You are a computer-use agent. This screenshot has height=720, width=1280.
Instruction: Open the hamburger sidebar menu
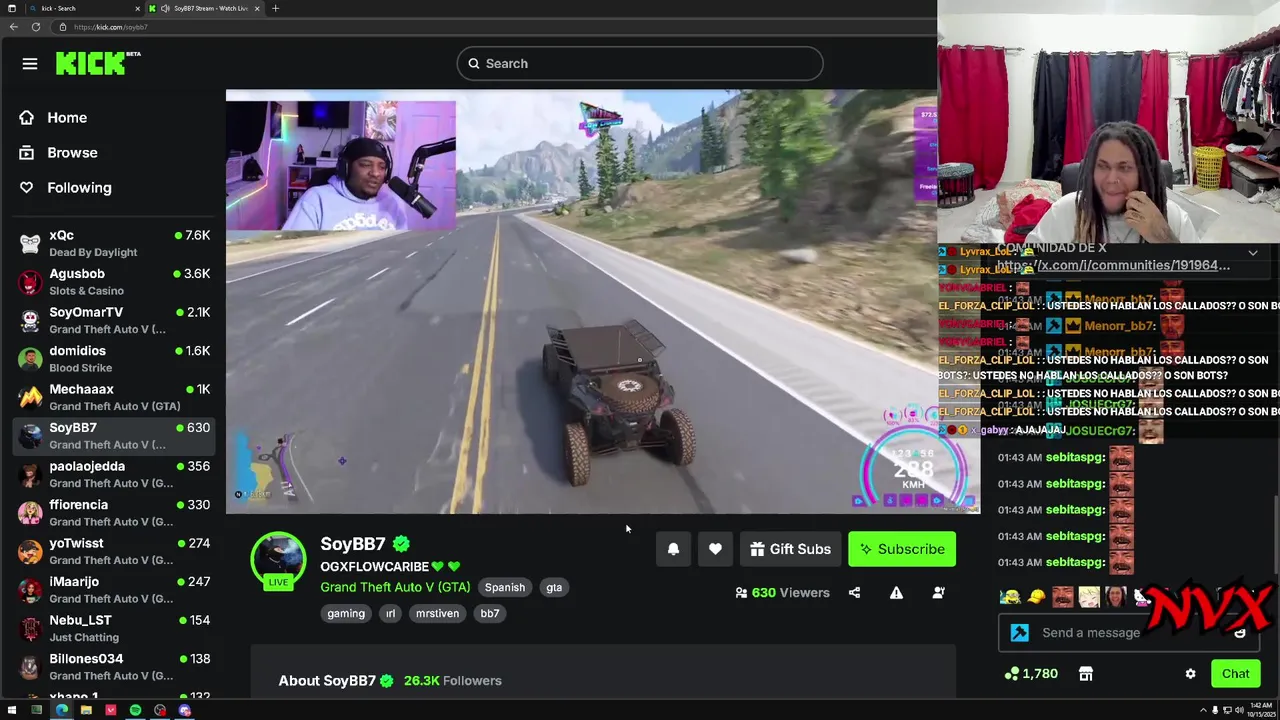[x=30, y=64]
